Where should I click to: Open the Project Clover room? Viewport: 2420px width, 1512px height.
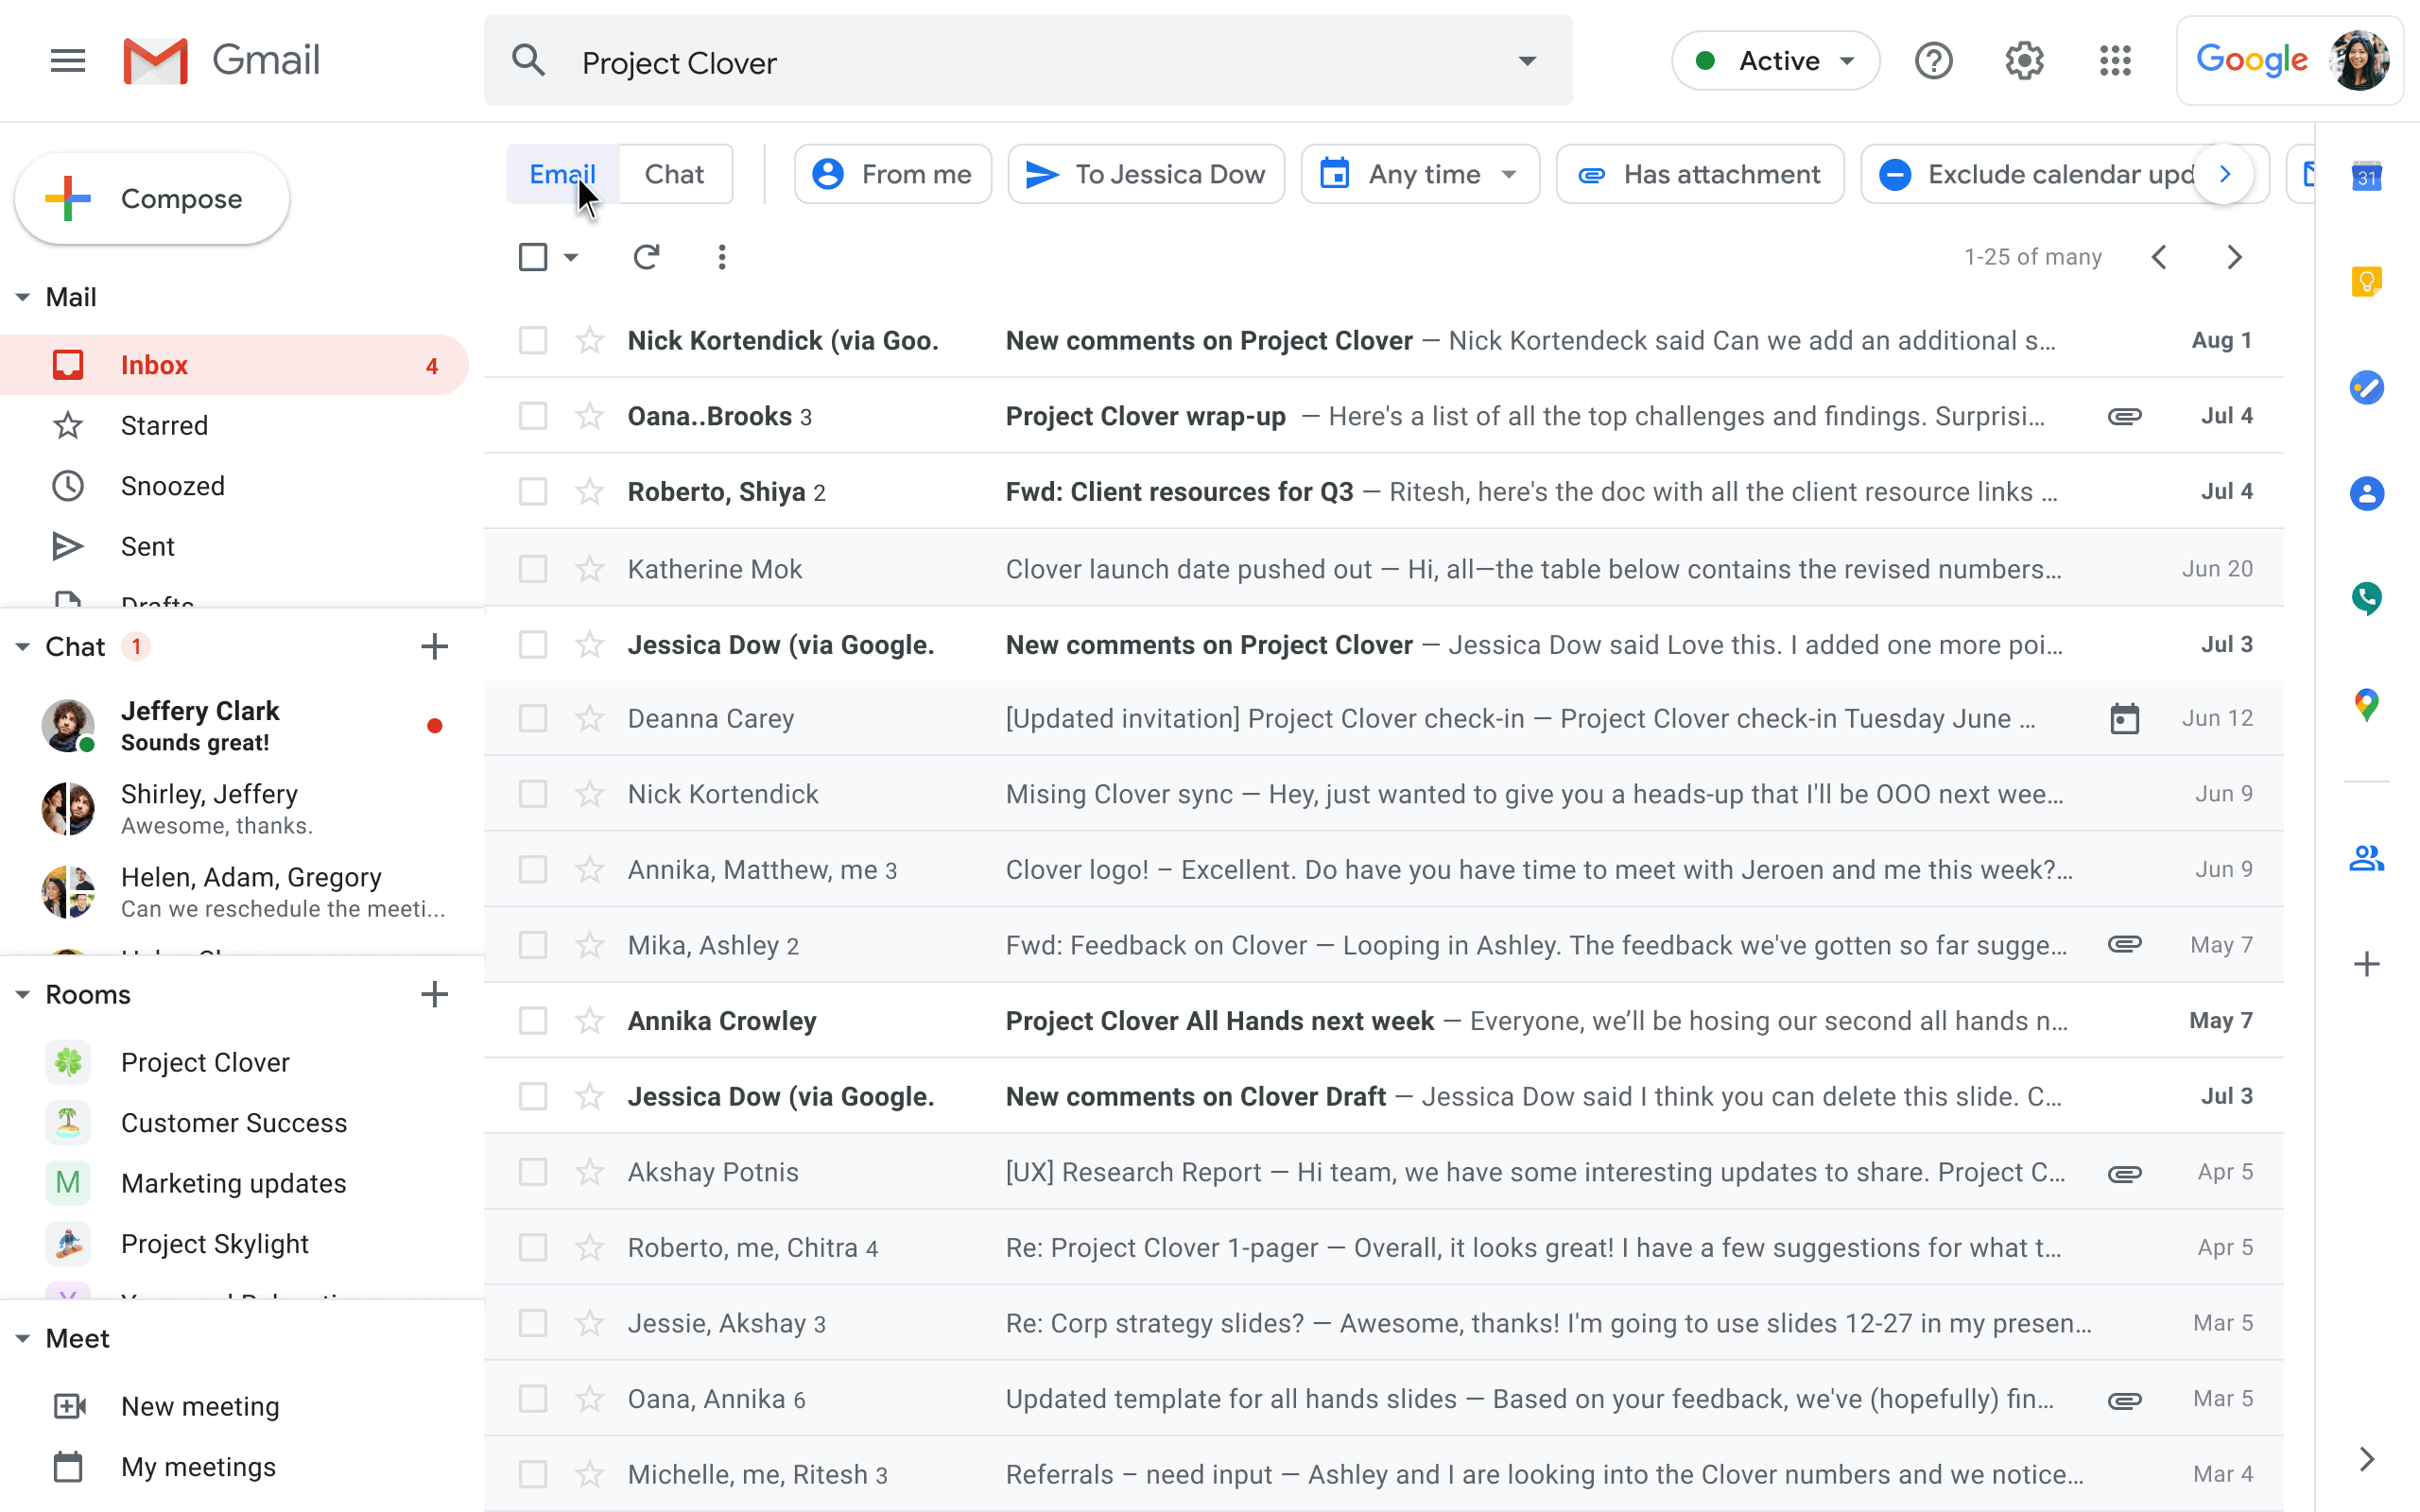coord(205,1062)
